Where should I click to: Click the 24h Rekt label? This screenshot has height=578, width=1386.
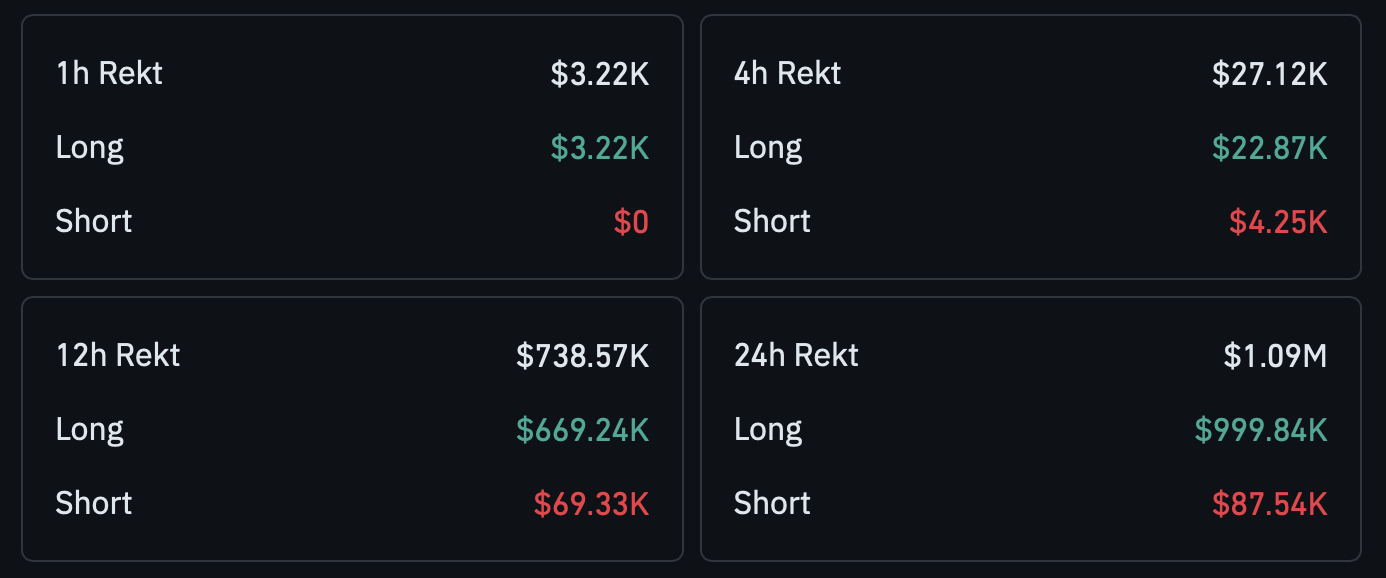(796, 356)
